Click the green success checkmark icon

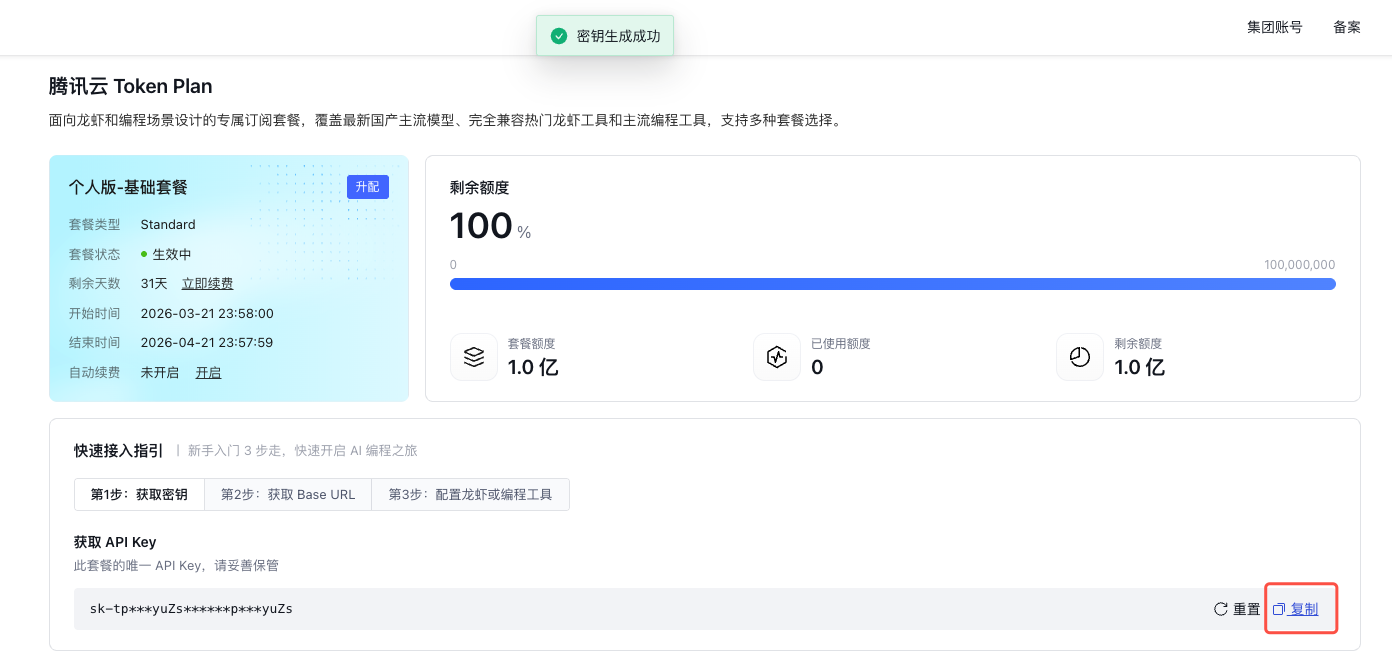(559, 36)
